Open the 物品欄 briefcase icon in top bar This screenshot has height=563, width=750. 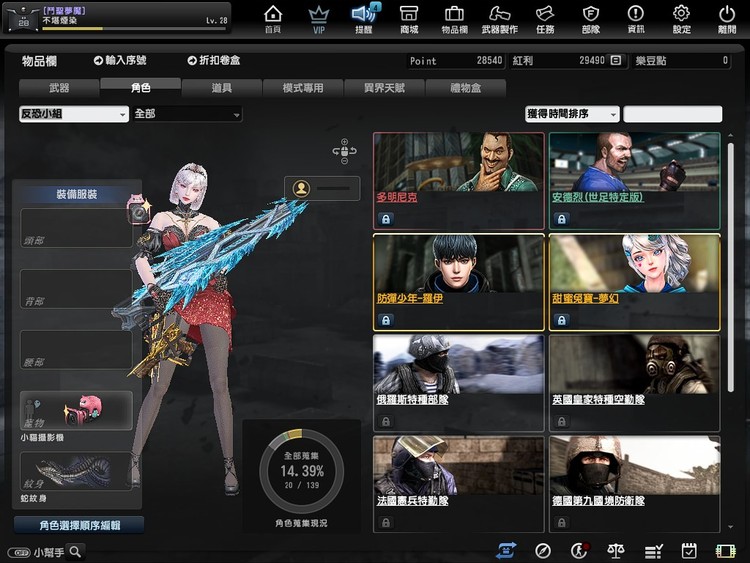(x=454, y=19)
